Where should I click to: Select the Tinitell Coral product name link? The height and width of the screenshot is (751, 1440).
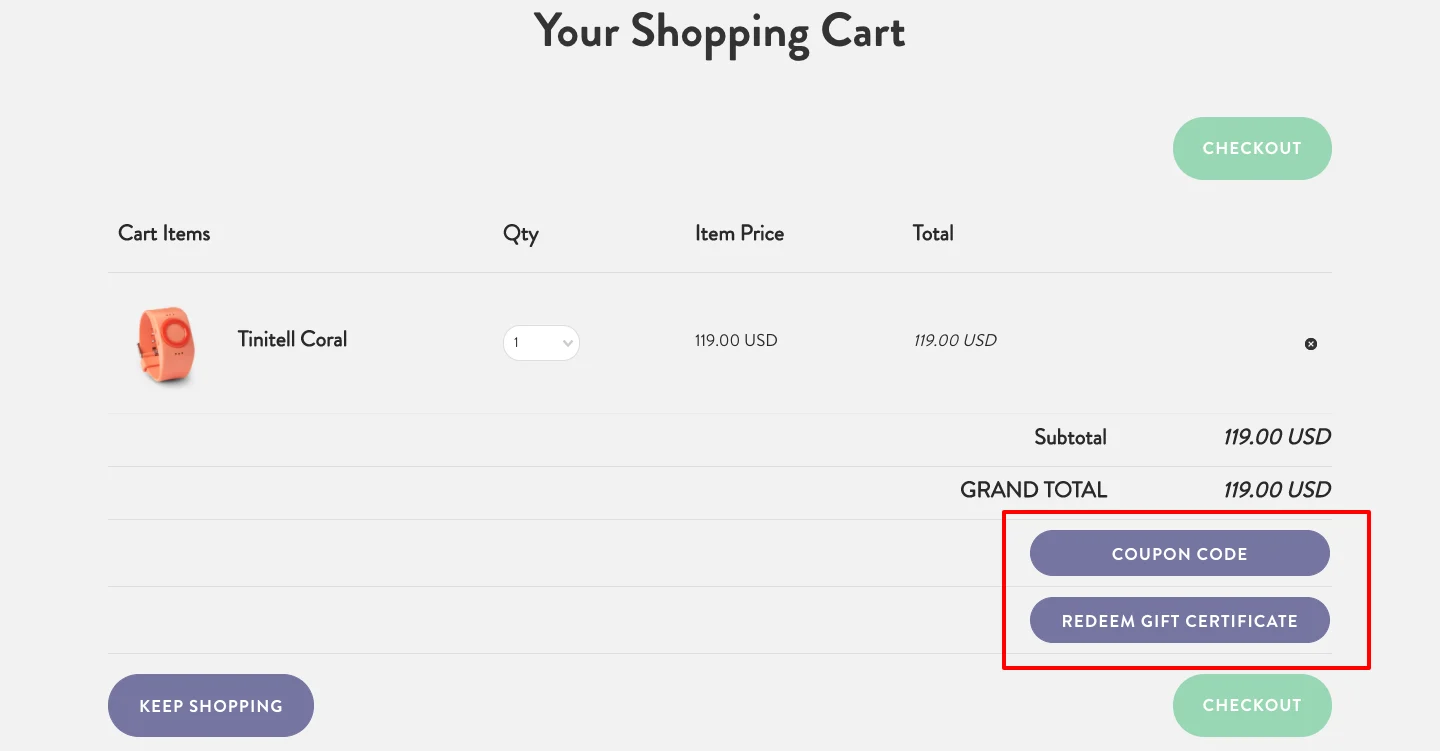pos(291,339)
